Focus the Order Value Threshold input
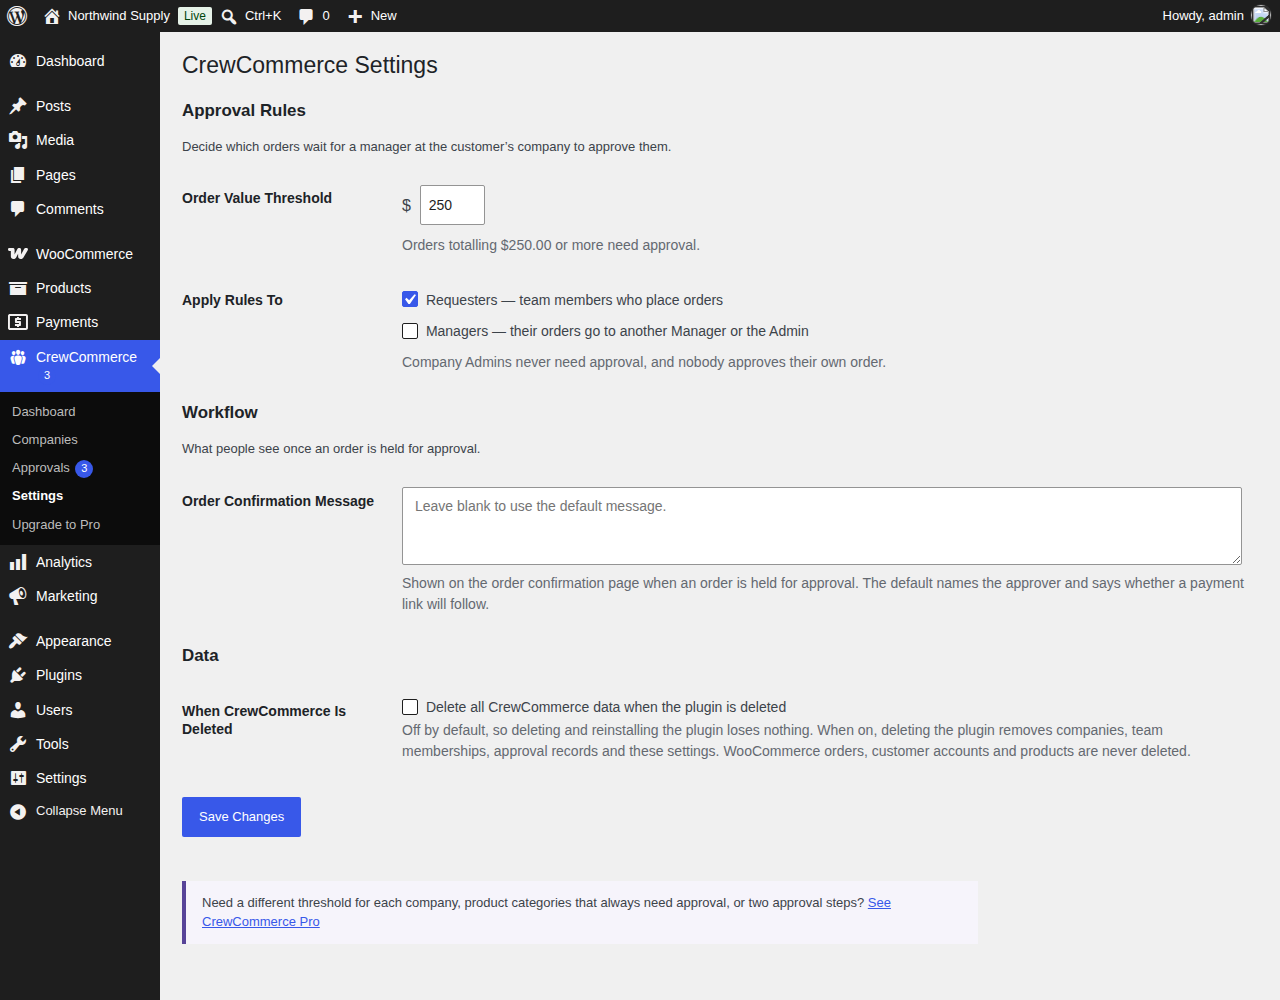The width and height of the screenshot is (1280, 1000). 452,205
